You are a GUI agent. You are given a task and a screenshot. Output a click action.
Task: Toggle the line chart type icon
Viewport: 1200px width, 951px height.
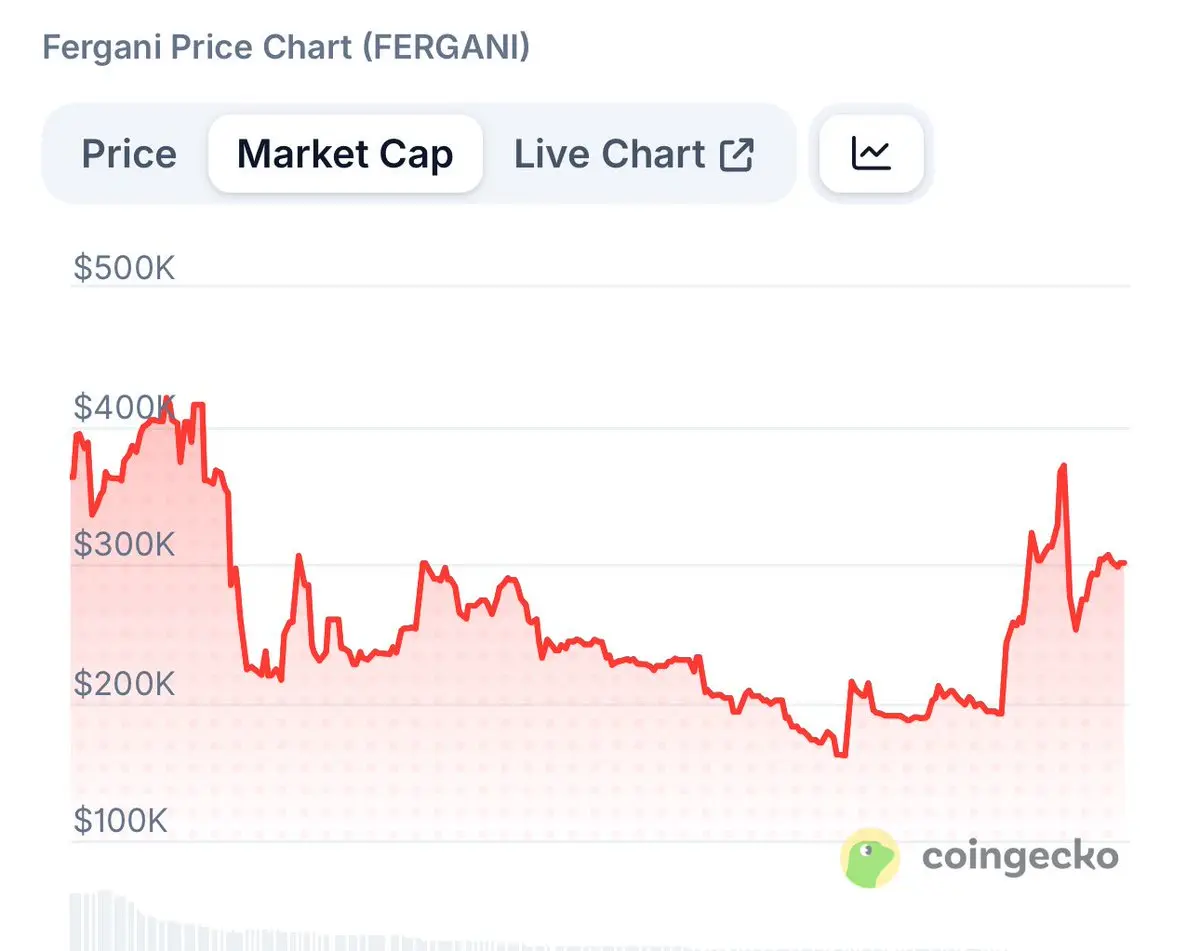coord(871,154)
